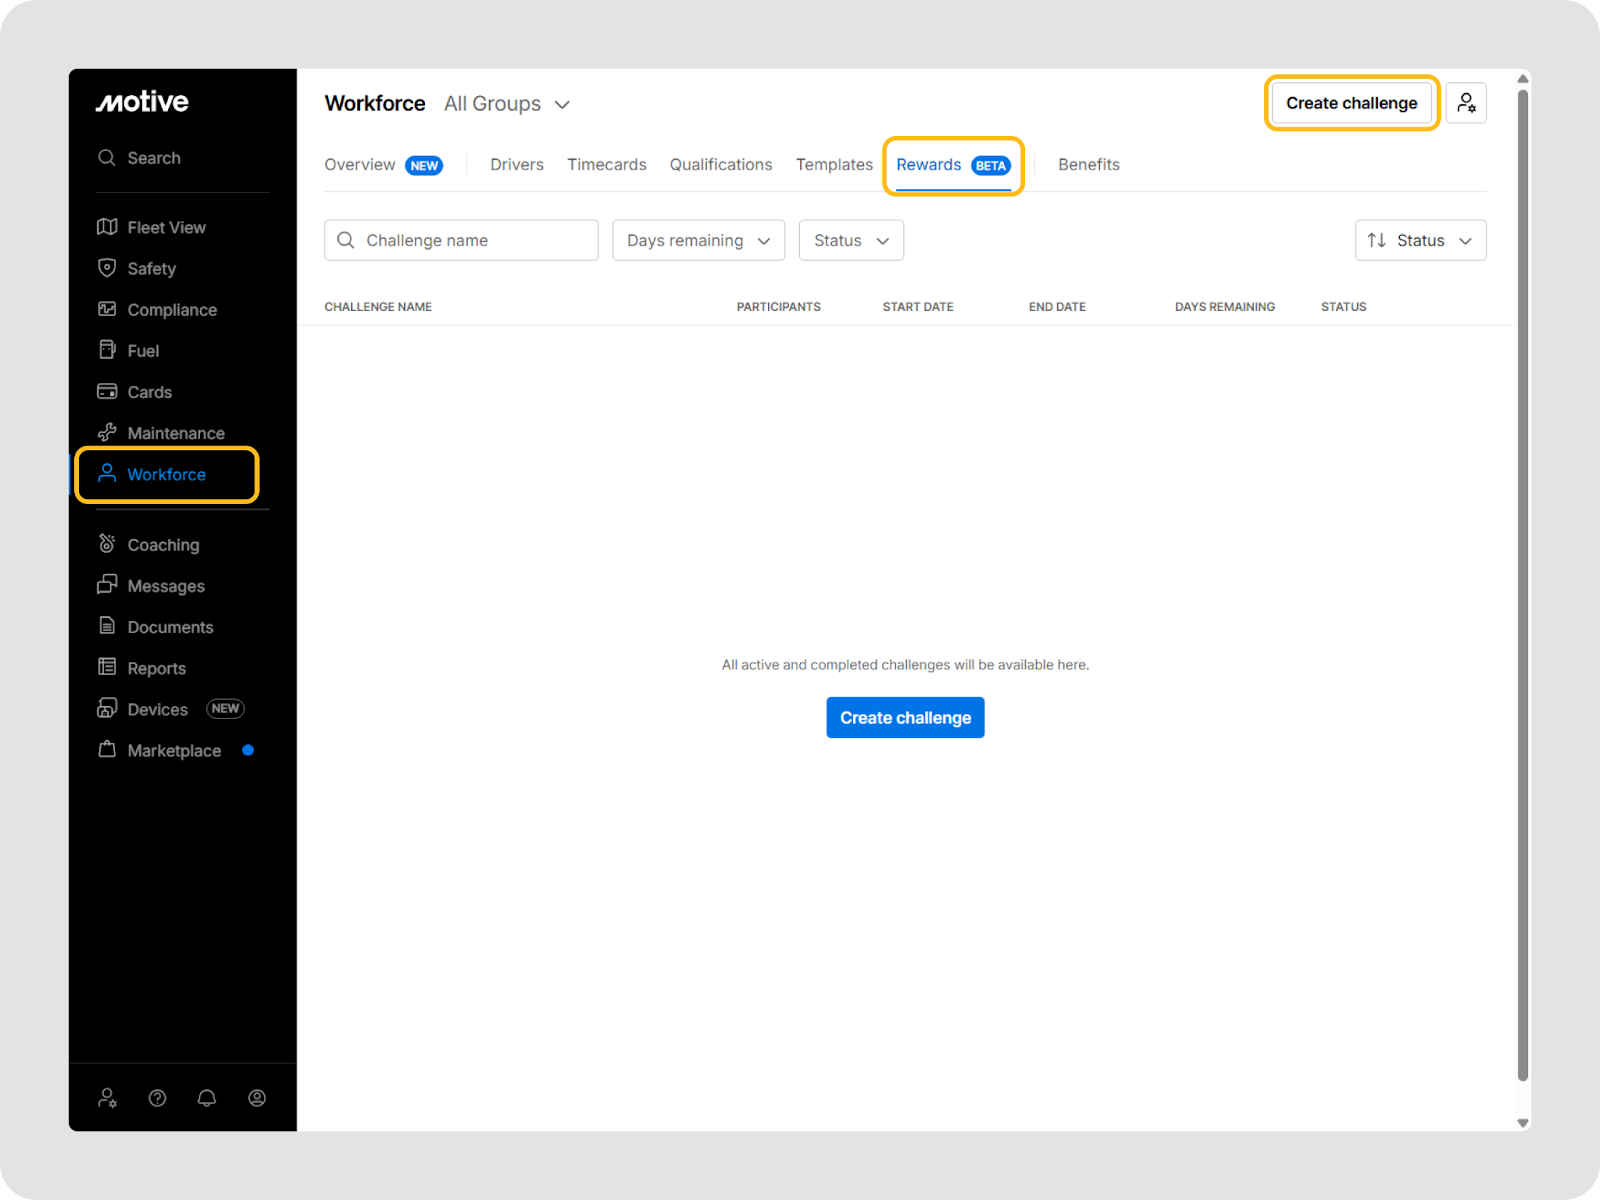Open the Days remaining filter dropdown

pos(698,241)
